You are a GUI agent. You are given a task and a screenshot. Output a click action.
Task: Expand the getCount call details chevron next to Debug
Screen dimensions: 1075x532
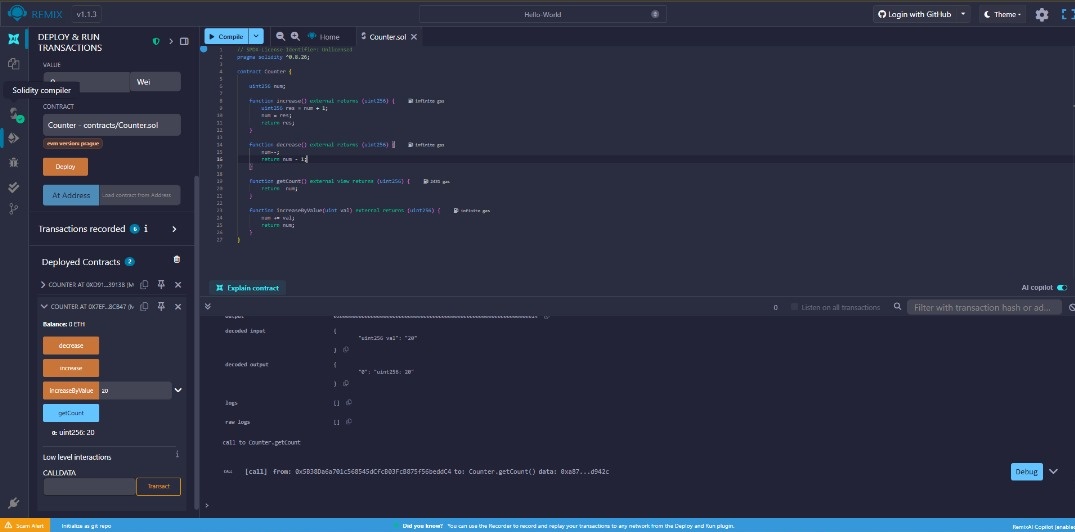1054,472
